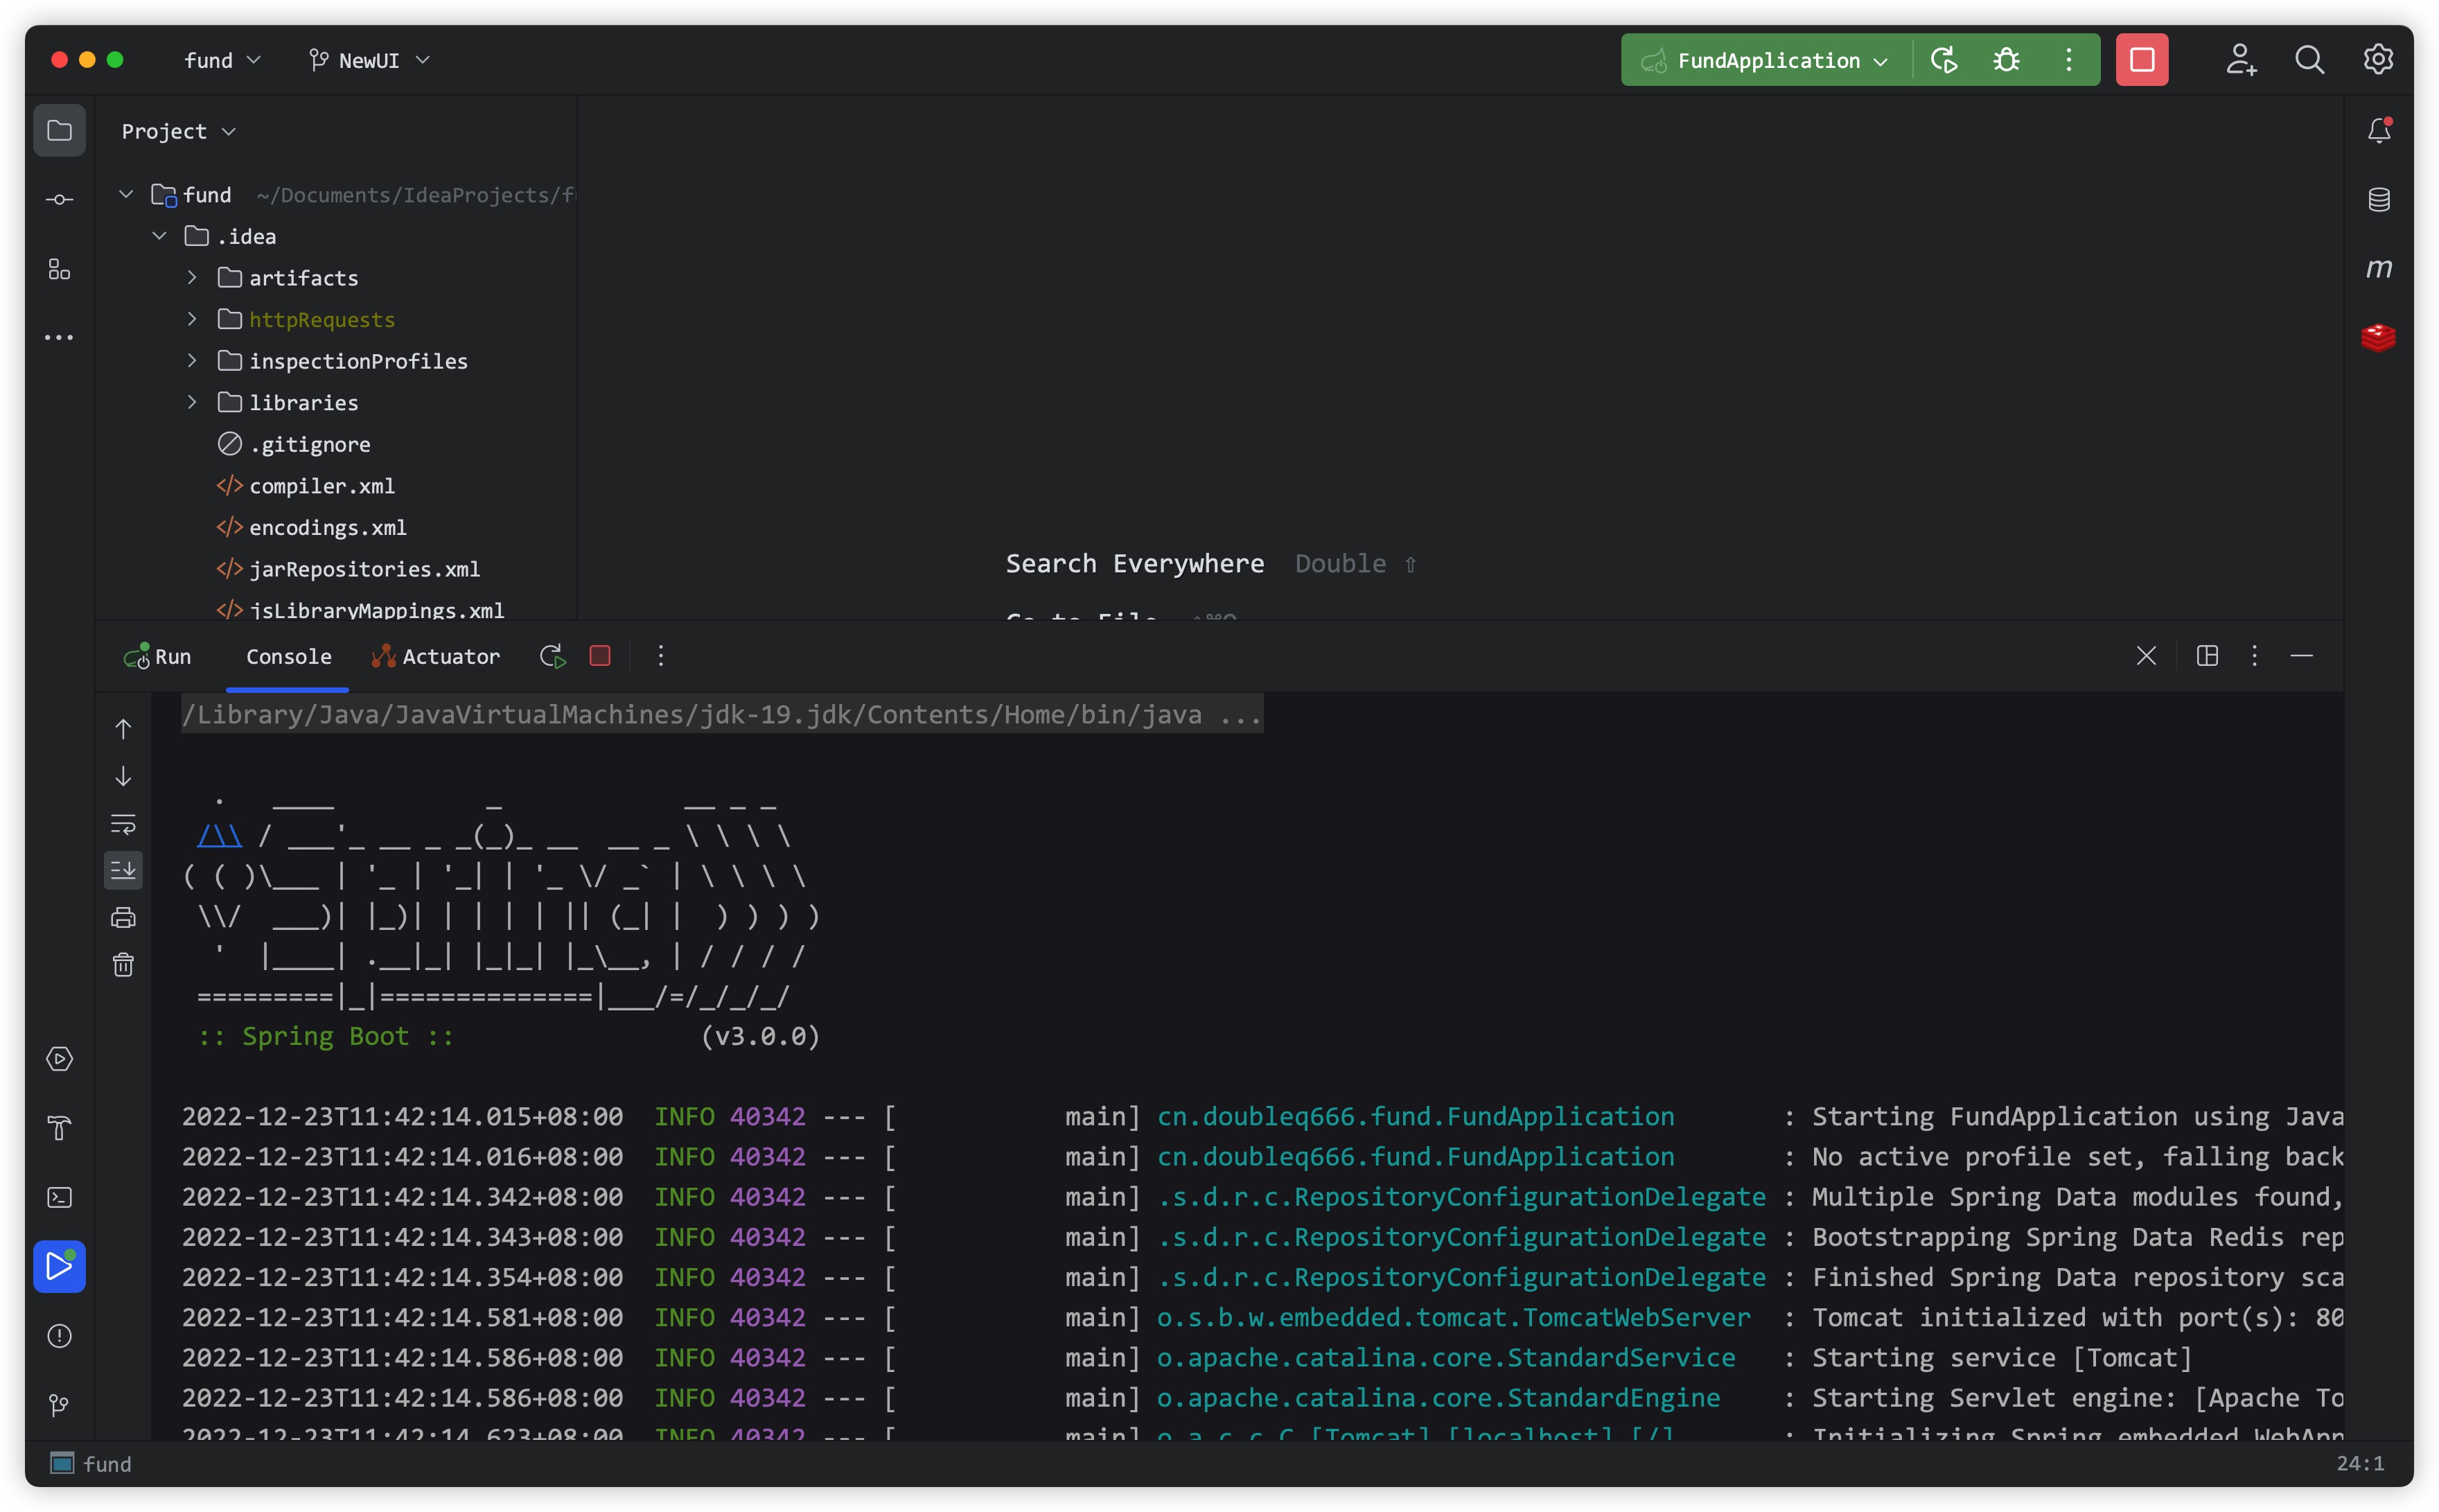Click the Print console output icon
This screenshot has width=2439, height=1512.
[x=123, y=917]
